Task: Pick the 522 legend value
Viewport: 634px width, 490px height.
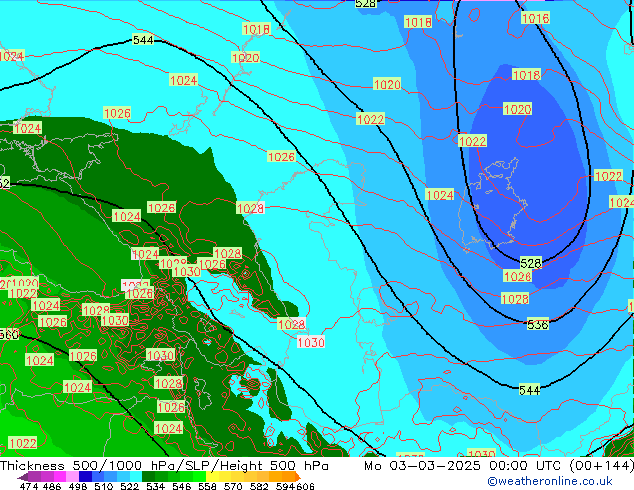Action: 129,486
